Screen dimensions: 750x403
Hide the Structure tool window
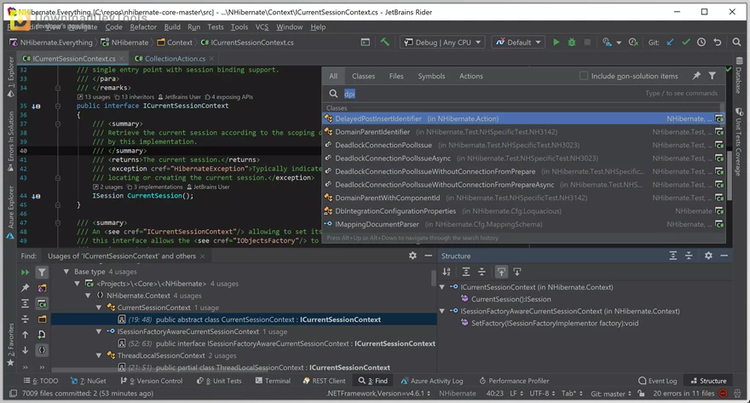(x=724, y=256)
